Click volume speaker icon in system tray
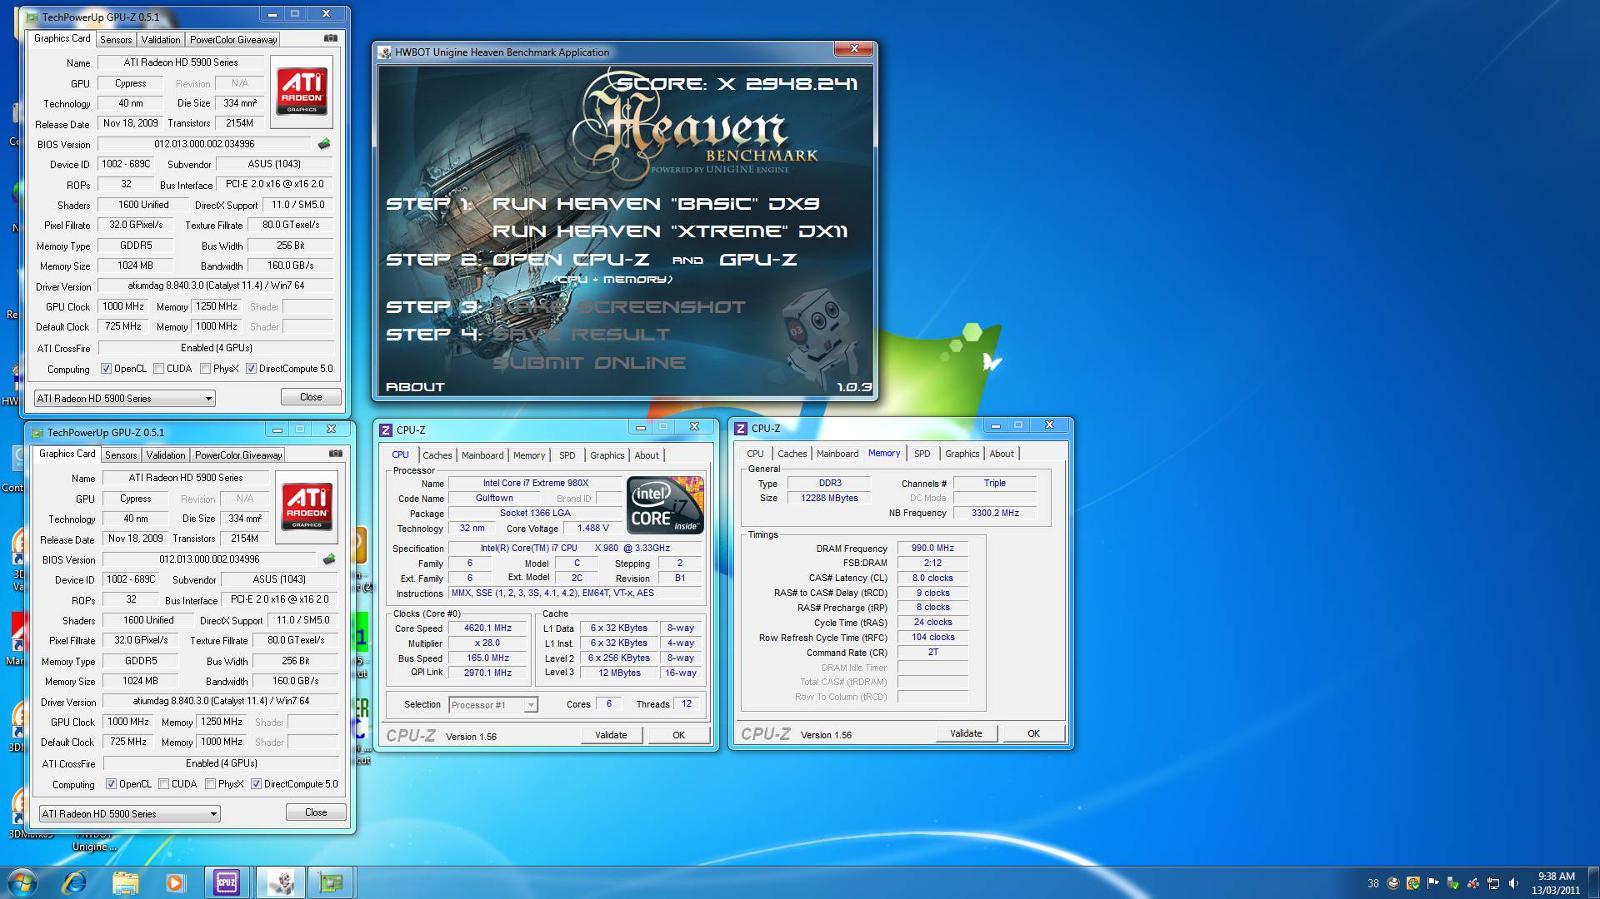1600x899 pixels. (1513, 883)
